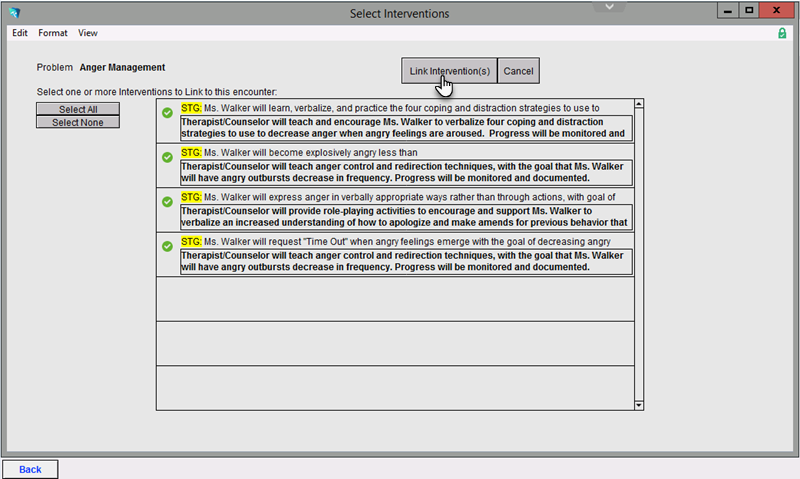Select intervention text about four coping and distraction strategies
Screen dimensions: 800x479
click(x=406, y=128)
